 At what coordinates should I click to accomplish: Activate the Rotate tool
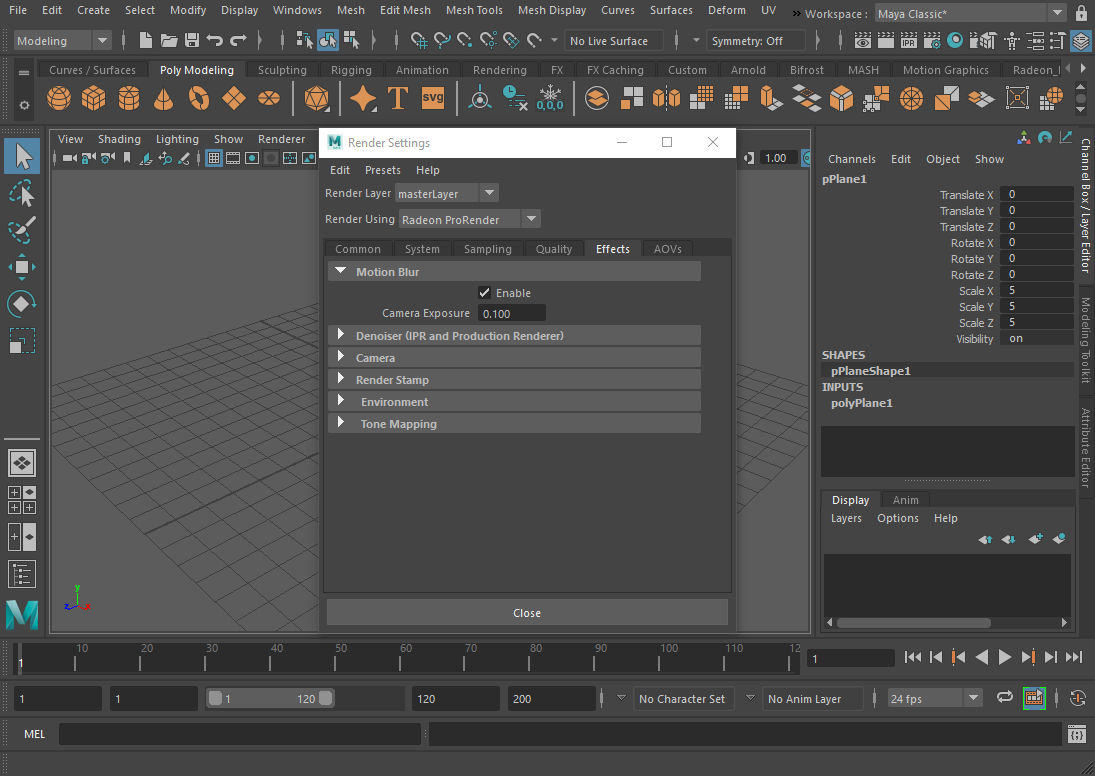pyautogui.click(x=22, y=303)
